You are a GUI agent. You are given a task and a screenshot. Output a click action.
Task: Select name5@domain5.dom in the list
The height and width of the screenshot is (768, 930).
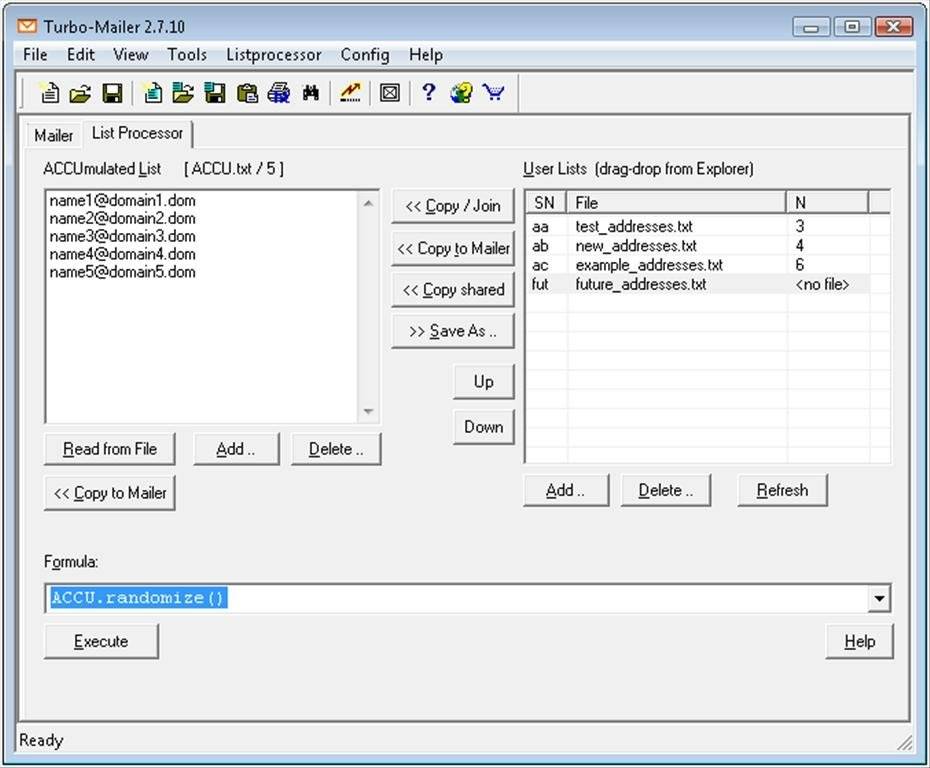[122, 272]
